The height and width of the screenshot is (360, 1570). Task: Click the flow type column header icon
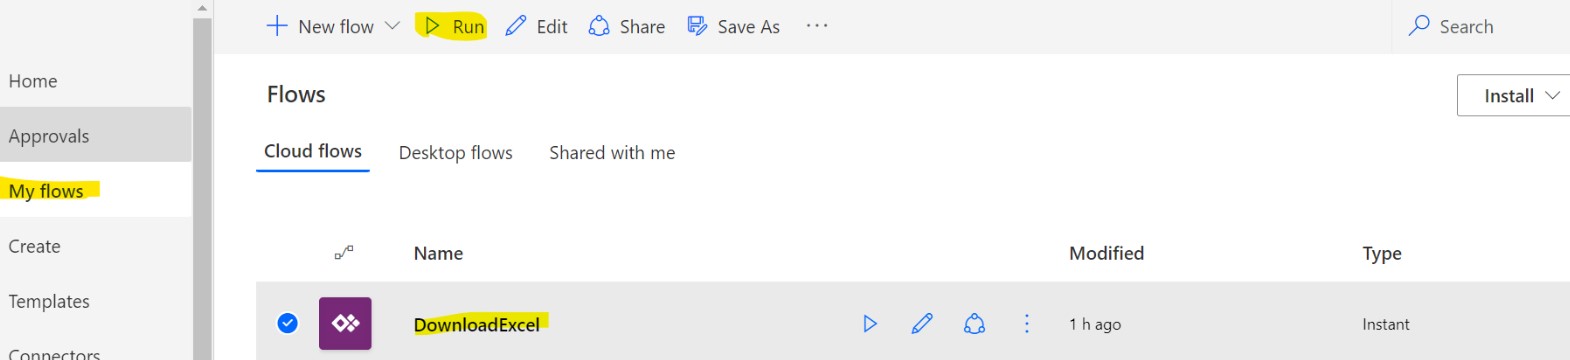(343, 253)
